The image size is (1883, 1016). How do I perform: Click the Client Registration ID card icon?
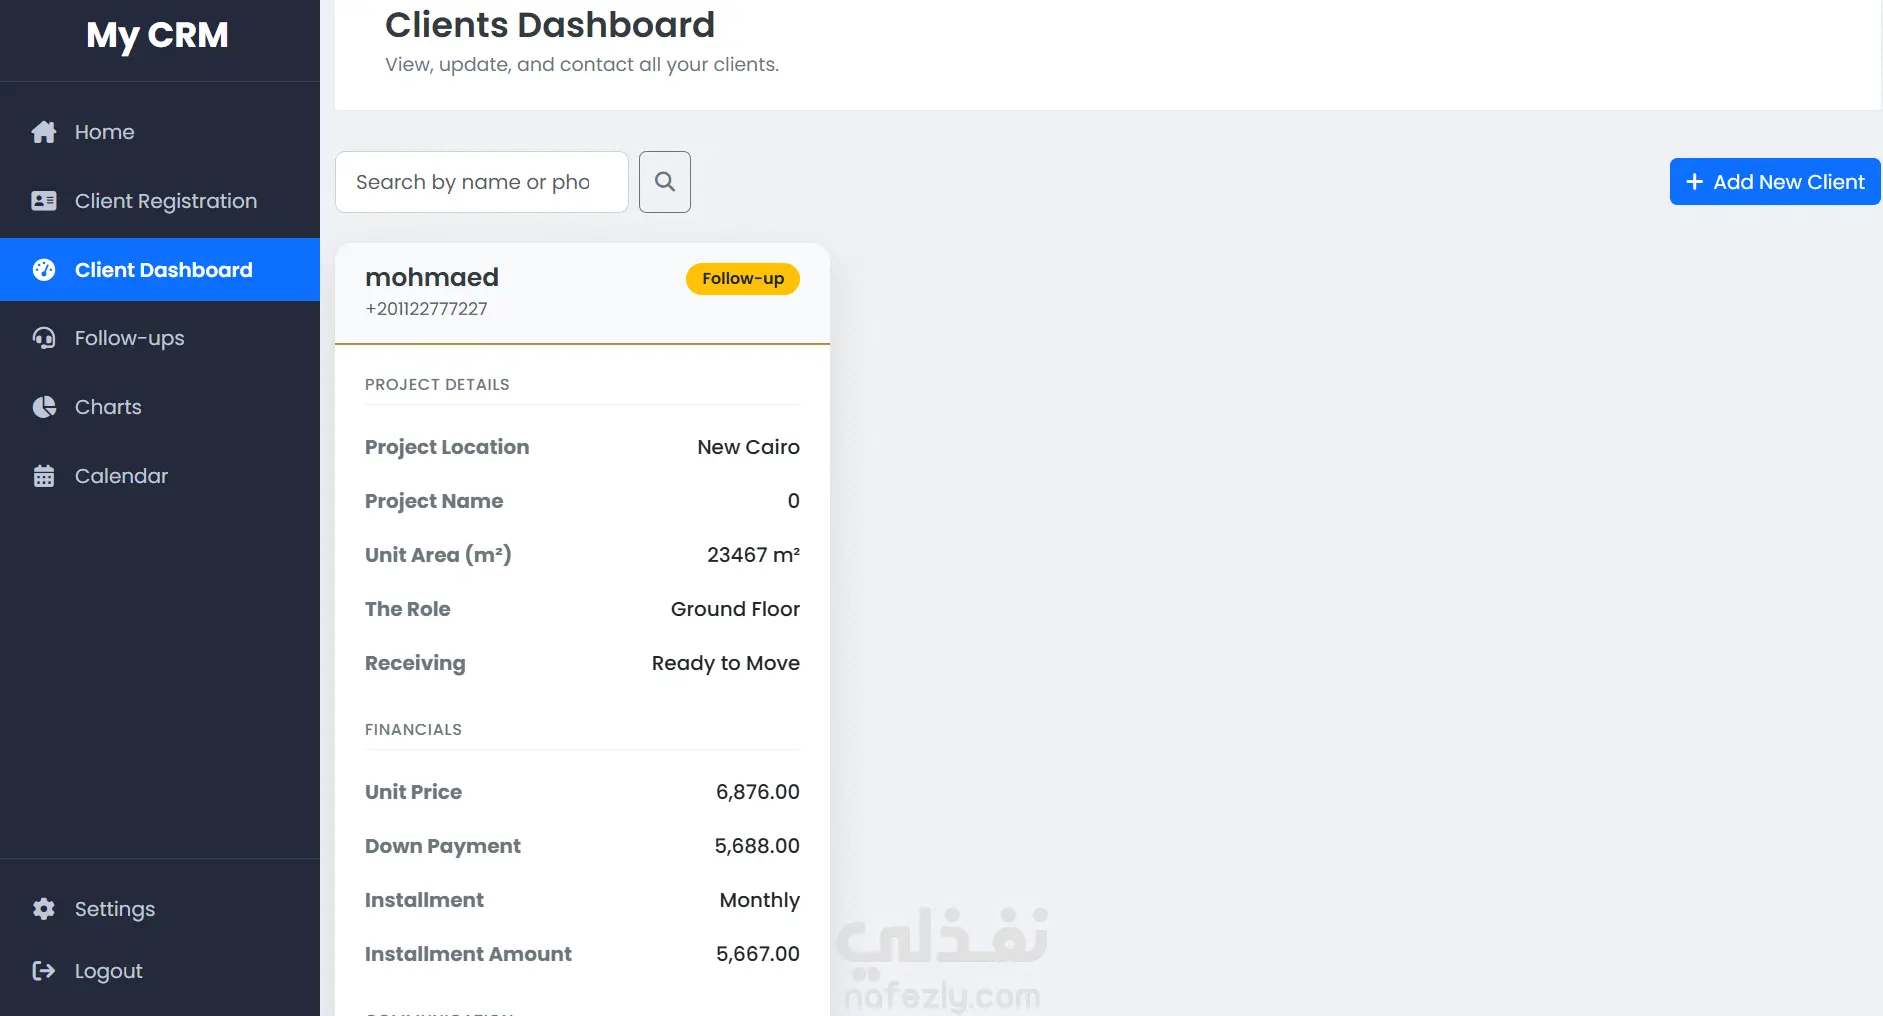(44, 201)
